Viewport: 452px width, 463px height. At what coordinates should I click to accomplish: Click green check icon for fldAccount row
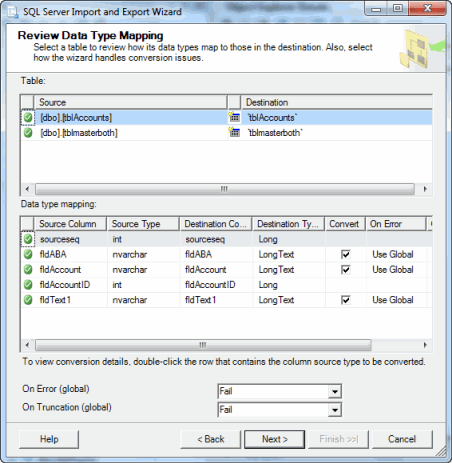[28, 269]
